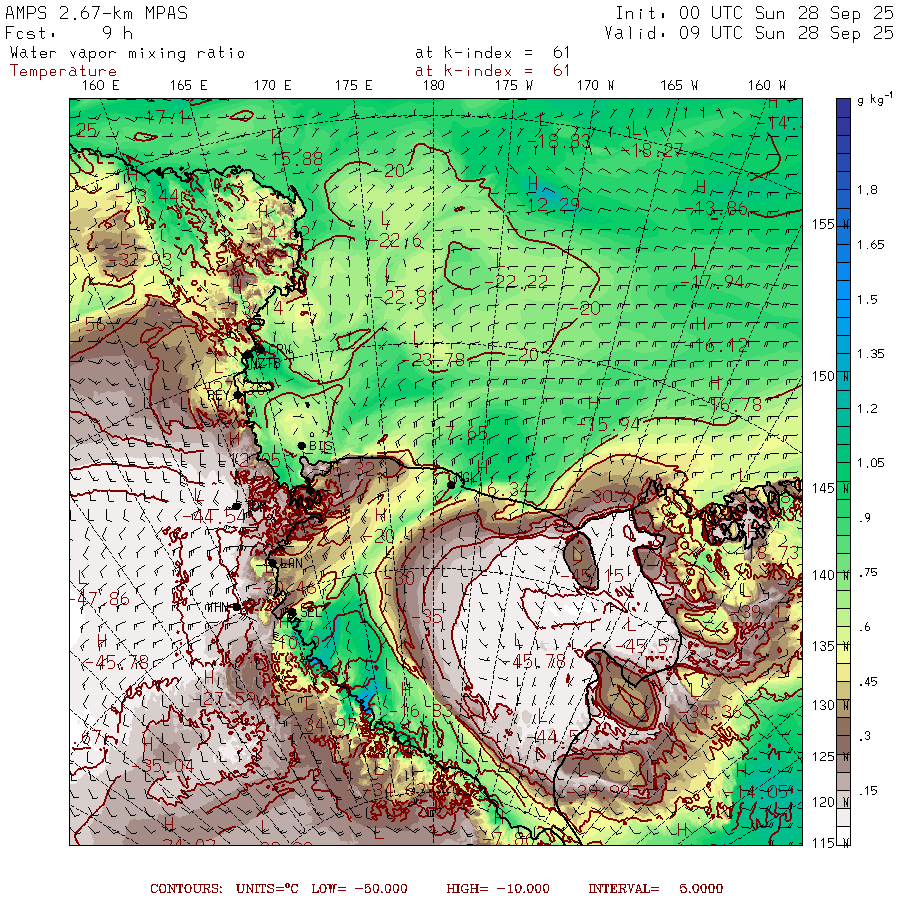Click the '-15.88' temperature high value
This screenshot has height=900, width=900.
click(x=290, y=159)
